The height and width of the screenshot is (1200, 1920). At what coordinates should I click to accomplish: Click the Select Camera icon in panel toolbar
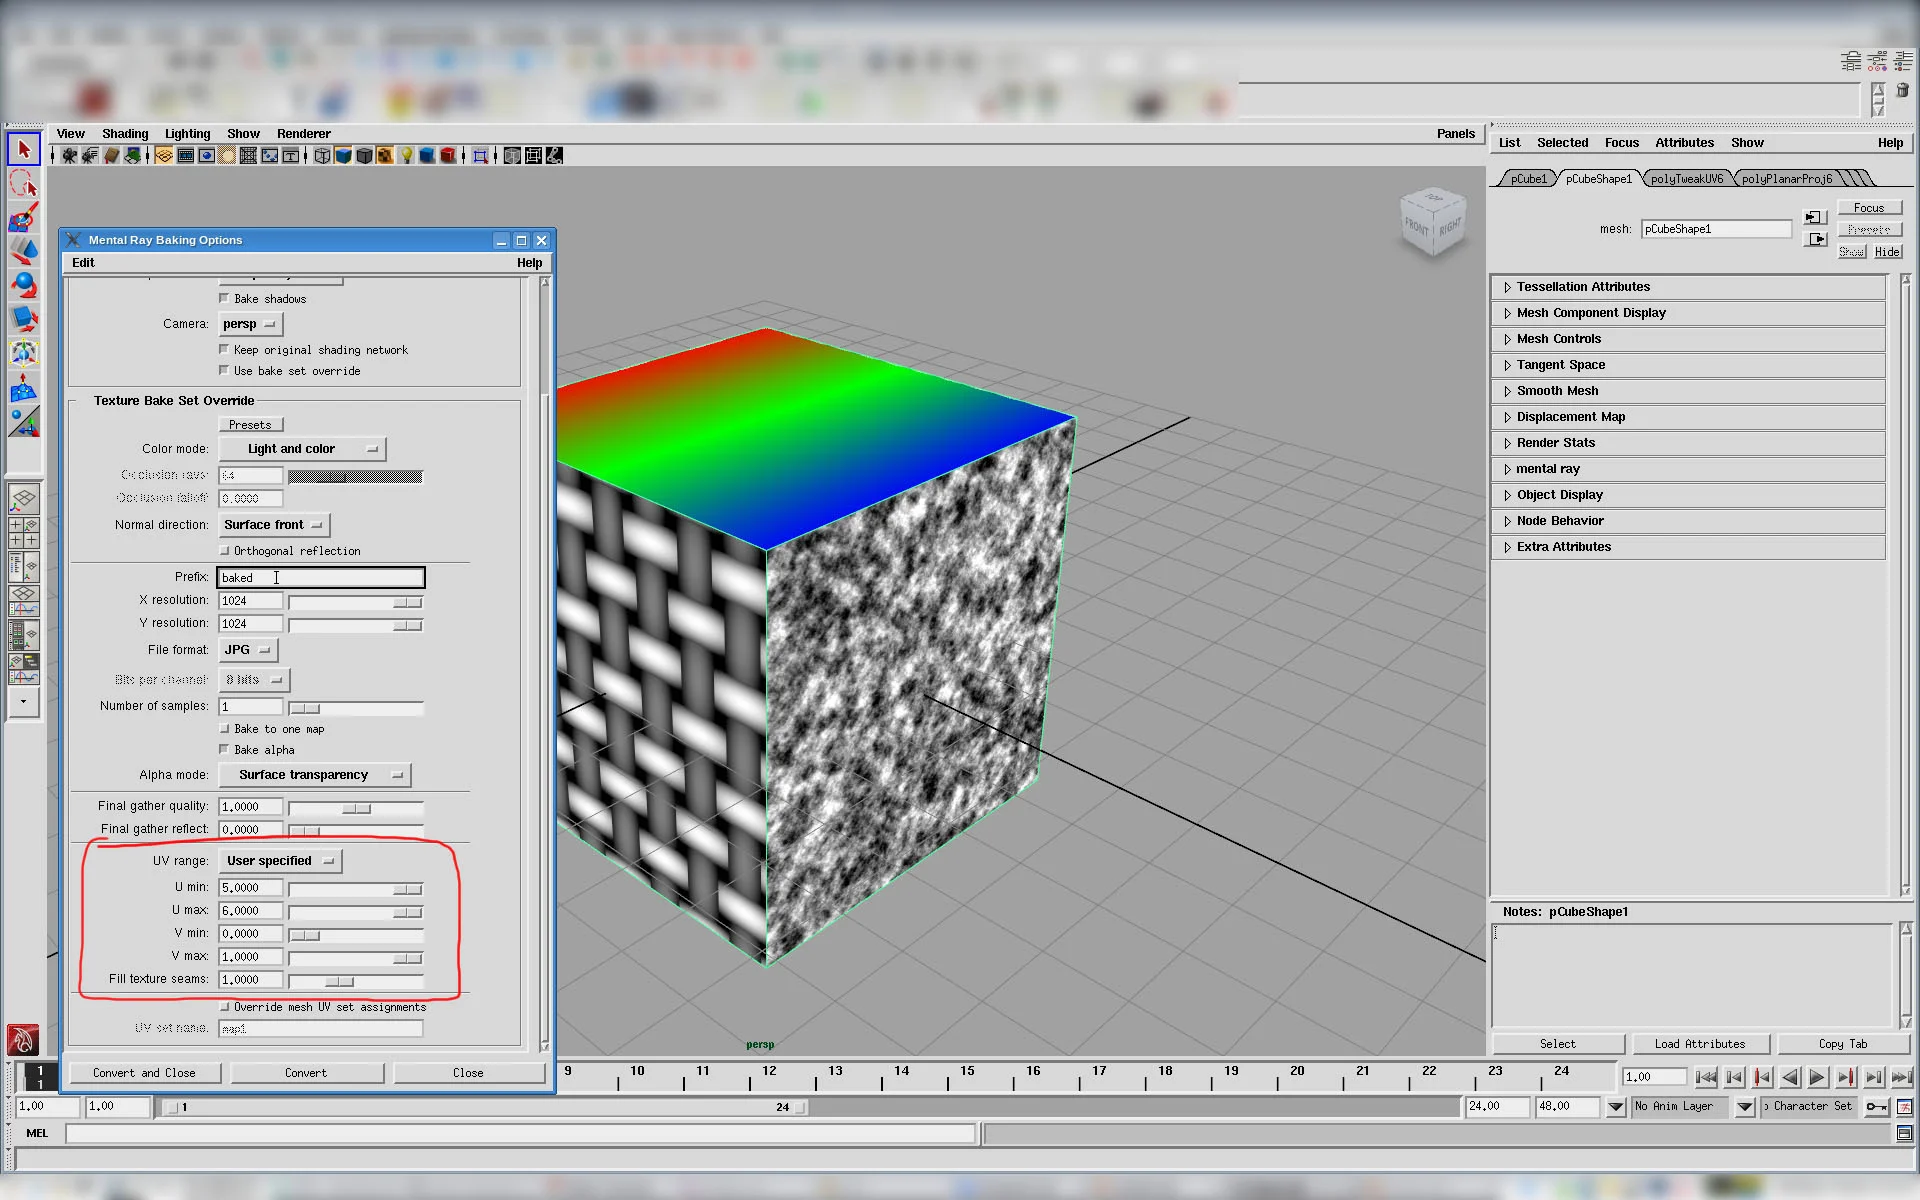pyautogui.click(x=69, y=156)
